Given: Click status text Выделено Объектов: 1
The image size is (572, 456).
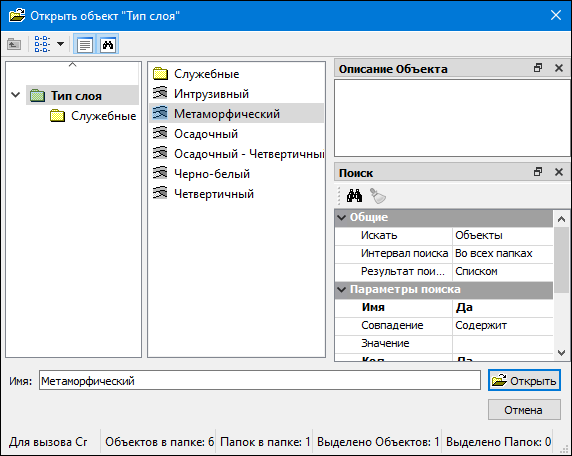Looking at the screenshot, I should tap(378, 442).
